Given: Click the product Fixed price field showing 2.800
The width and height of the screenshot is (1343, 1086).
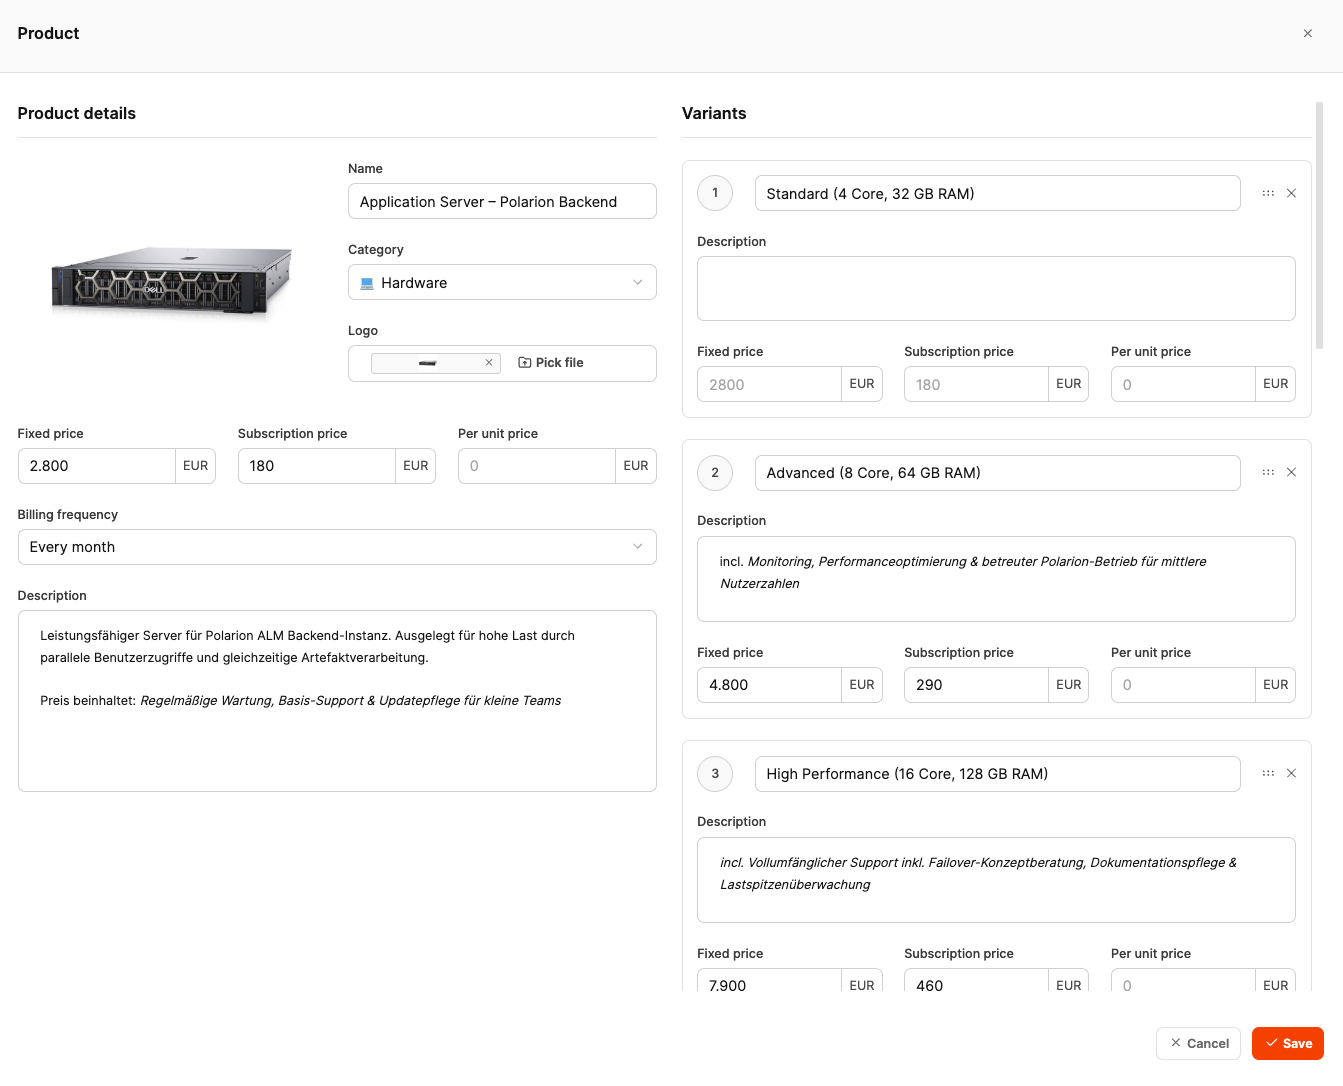Looking at the screenshot, I should click(97, 466).
